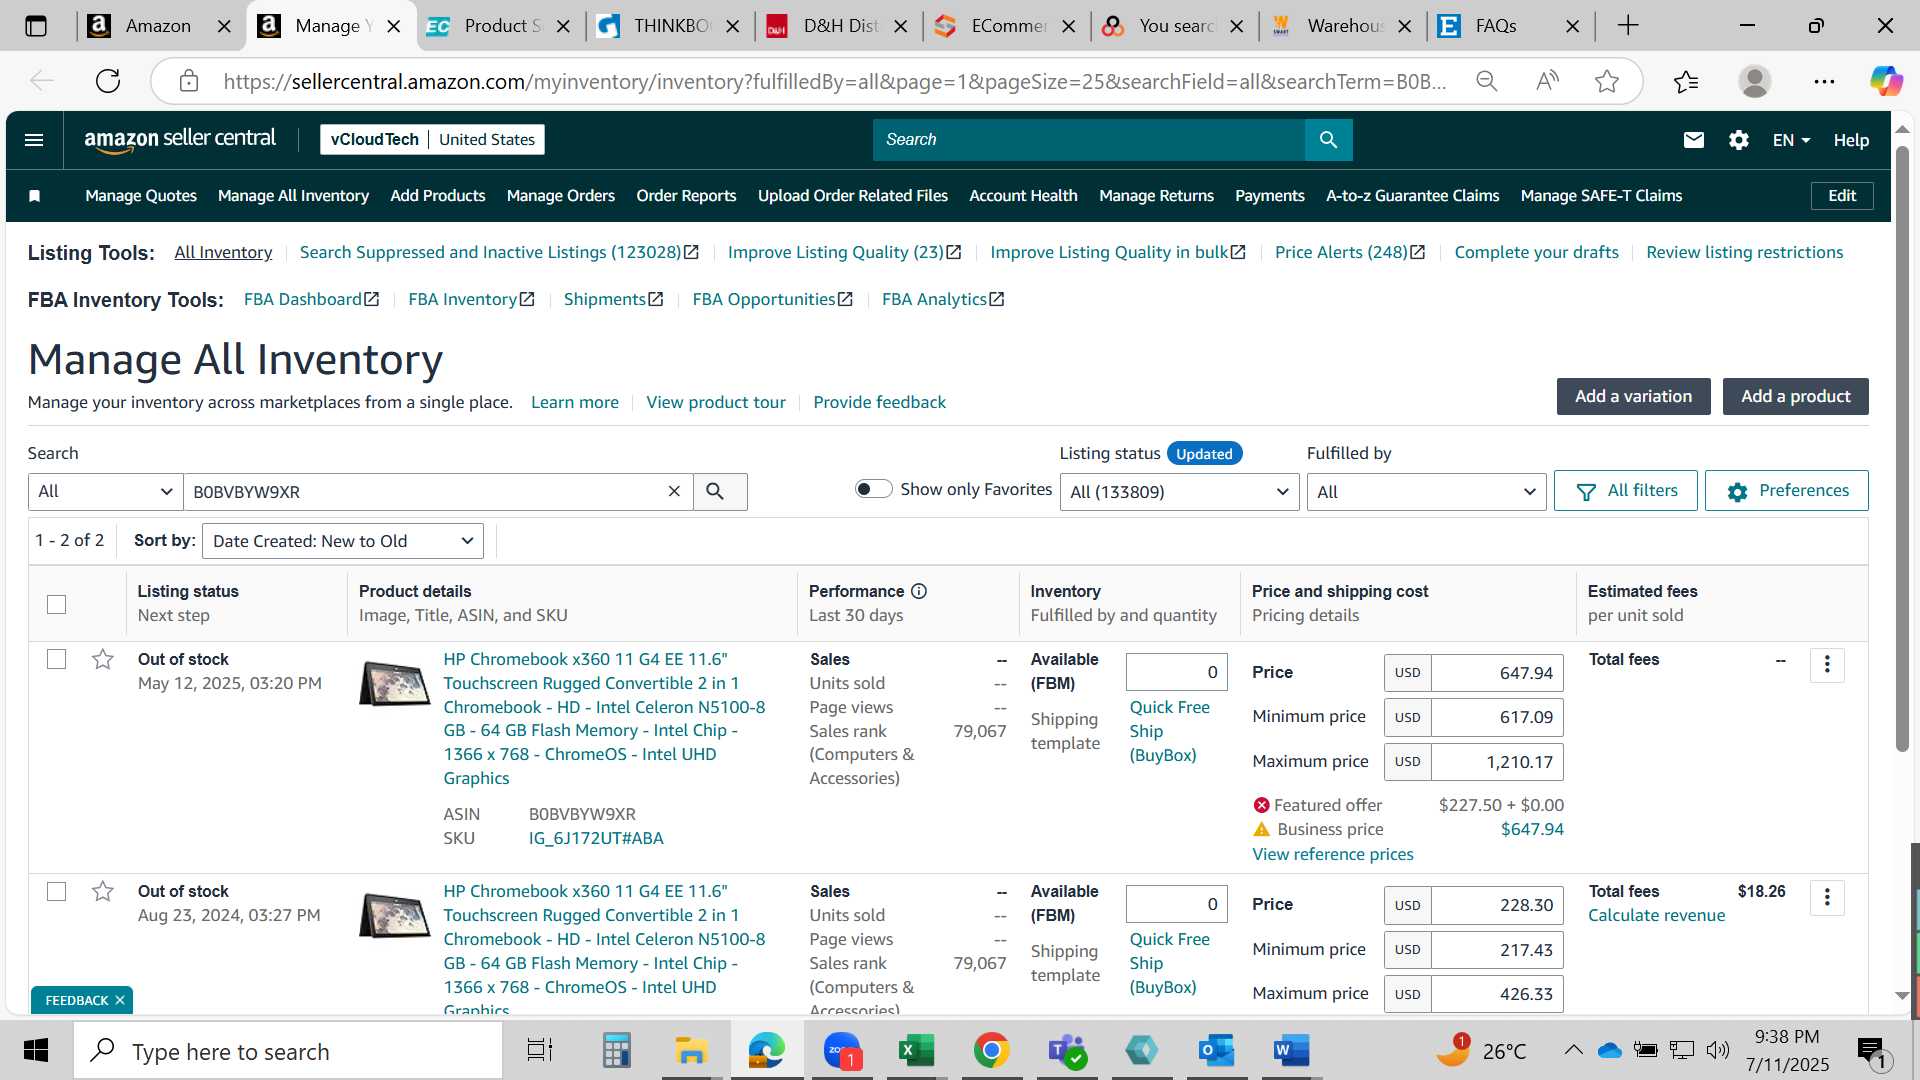The height and width of the screenshot is (1080, 1920).
Task: Refresh the browser page
Action: point(108,81)
